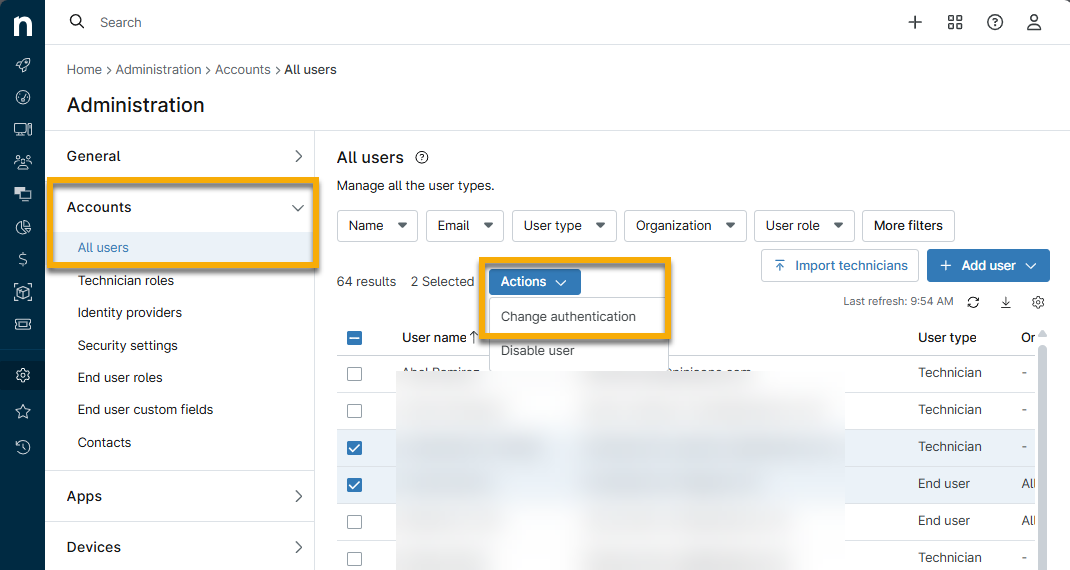This screenshot has width=1070, height=570.
Task: Open End user custom fields page
Action: pyautogui.click(x=145, y=410)
